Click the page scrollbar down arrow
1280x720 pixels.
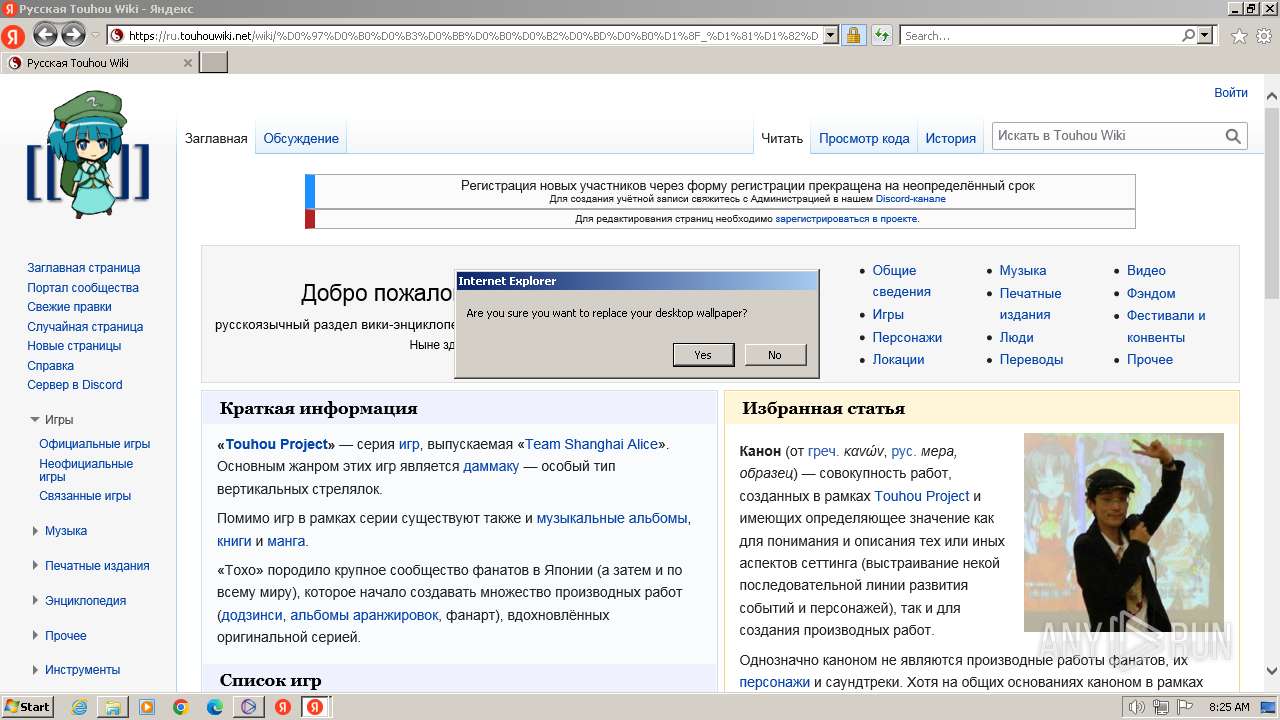tap(1272, 671)
